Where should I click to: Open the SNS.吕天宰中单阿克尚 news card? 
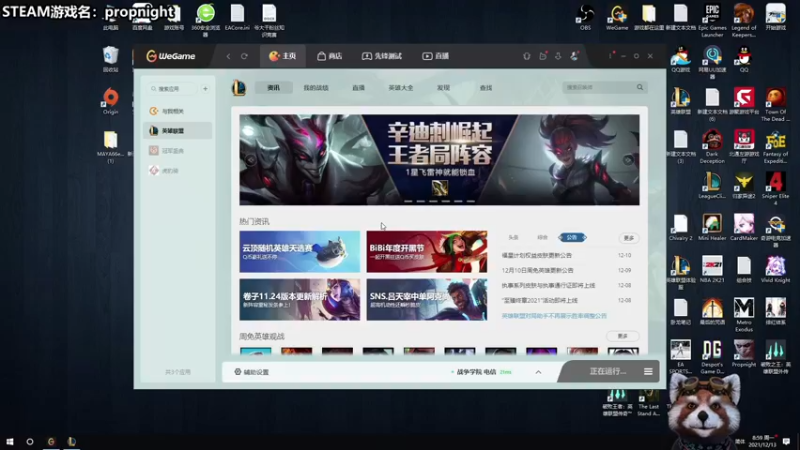click(427, 299)
